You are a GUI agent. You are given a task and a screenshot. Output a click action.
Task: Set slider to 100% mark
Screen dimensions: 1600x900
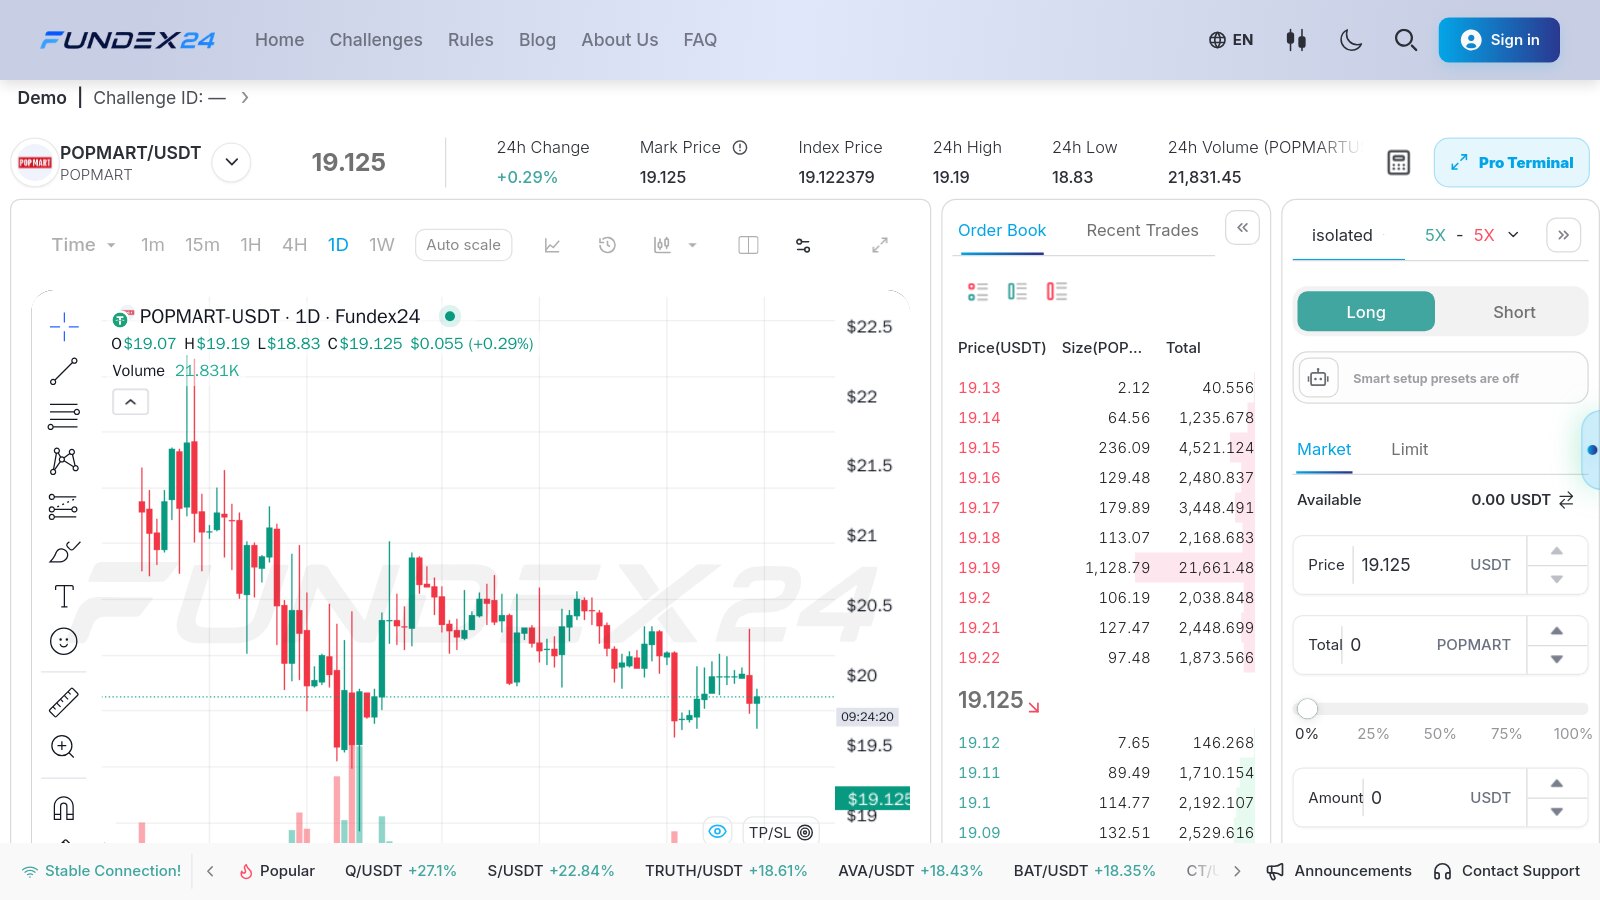pos(1572,734)
